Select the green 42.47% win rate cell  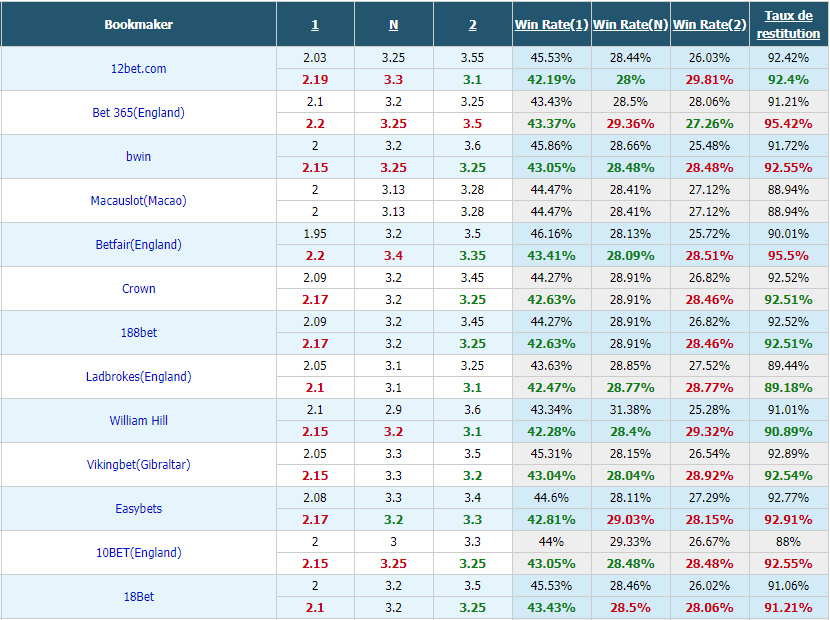click(551, 388)
